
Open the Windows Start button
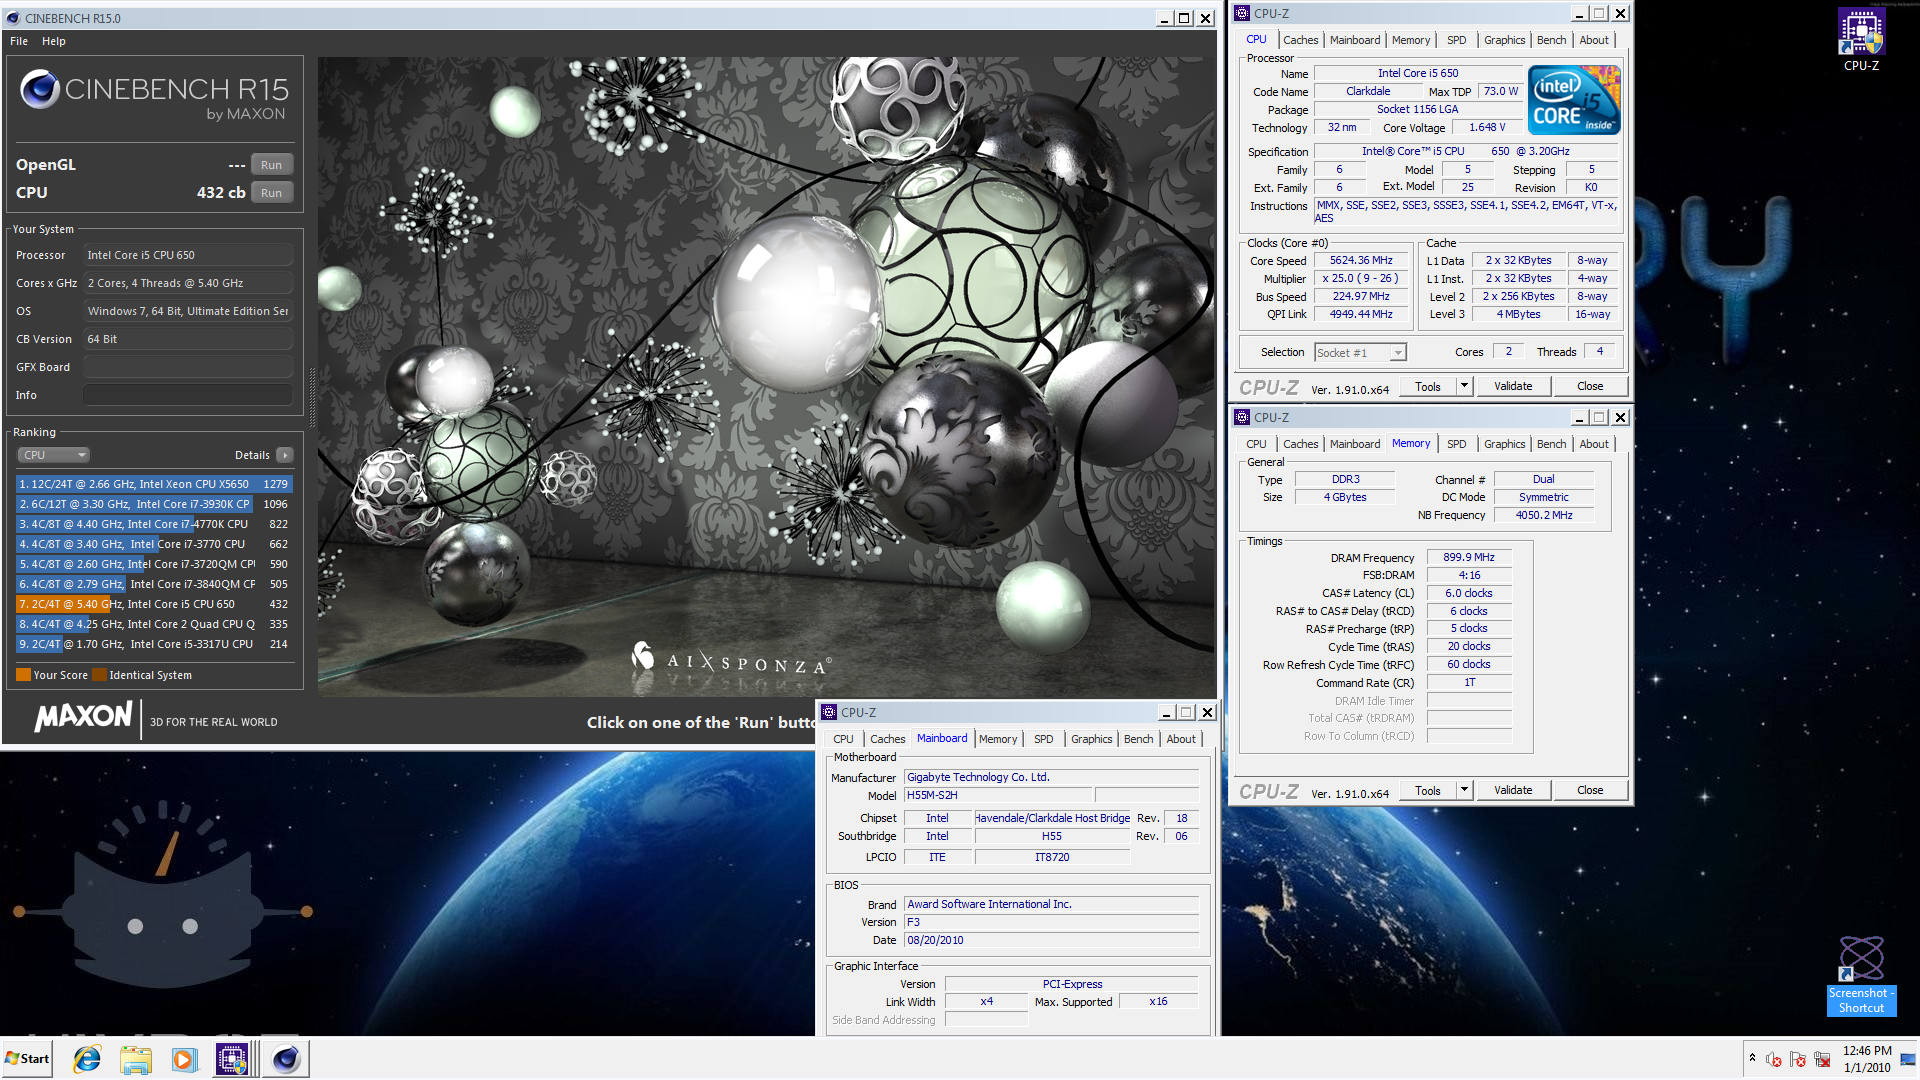point(28,1059)
